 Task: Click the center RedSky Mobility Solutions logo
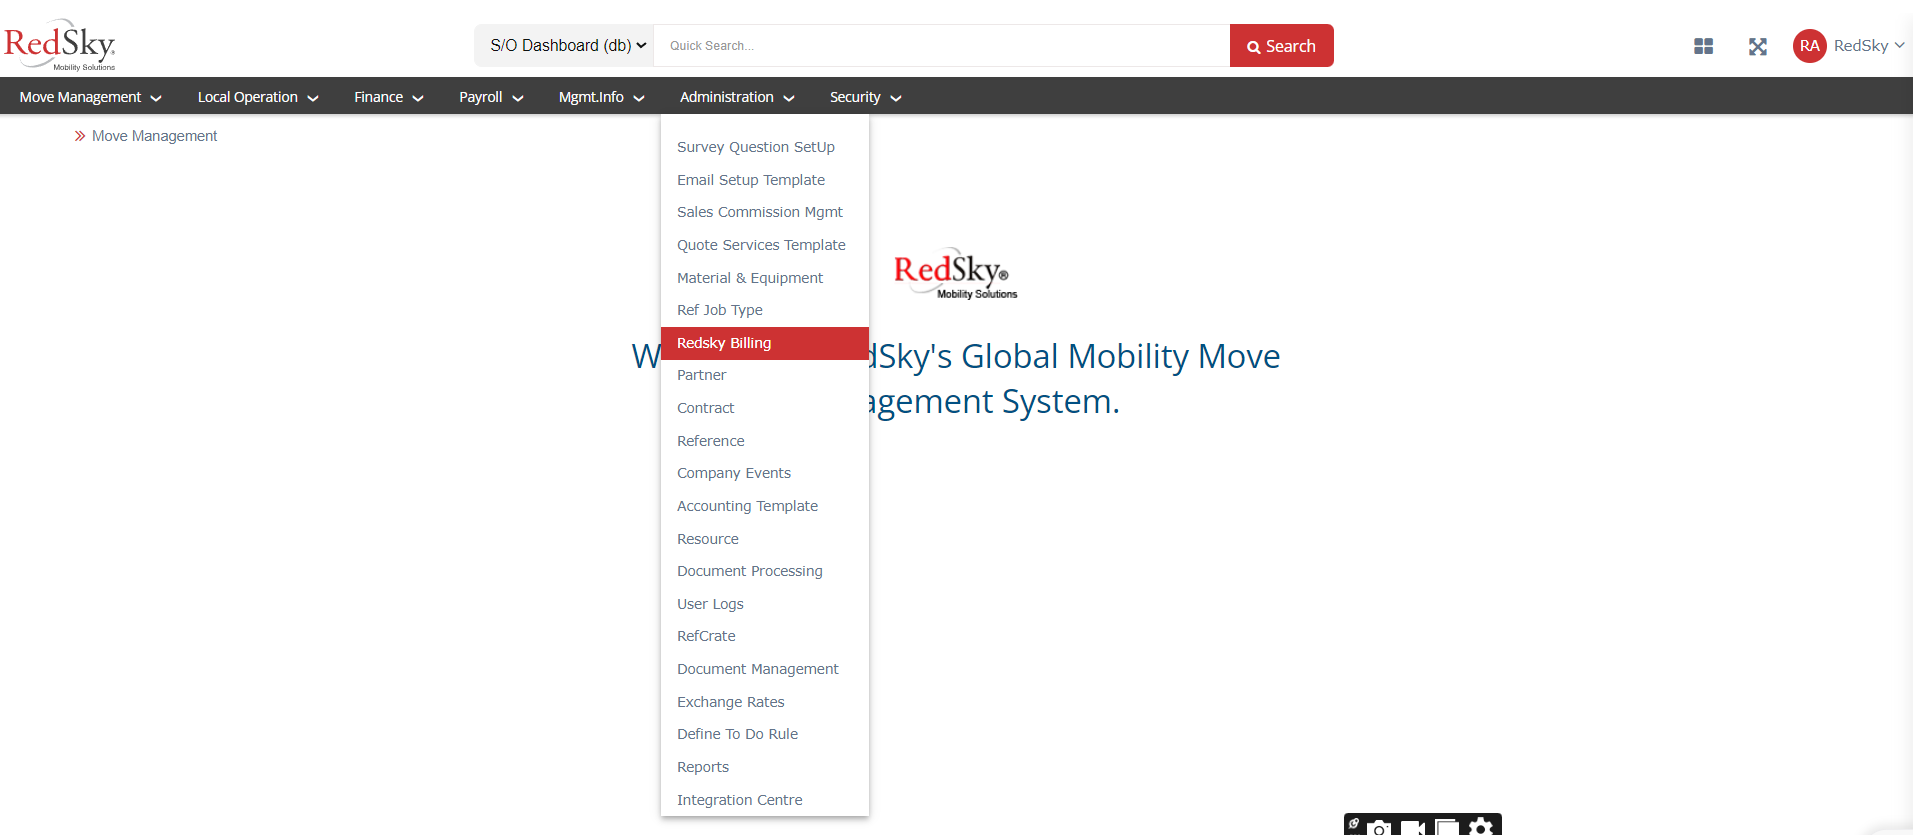coord(955,273)
